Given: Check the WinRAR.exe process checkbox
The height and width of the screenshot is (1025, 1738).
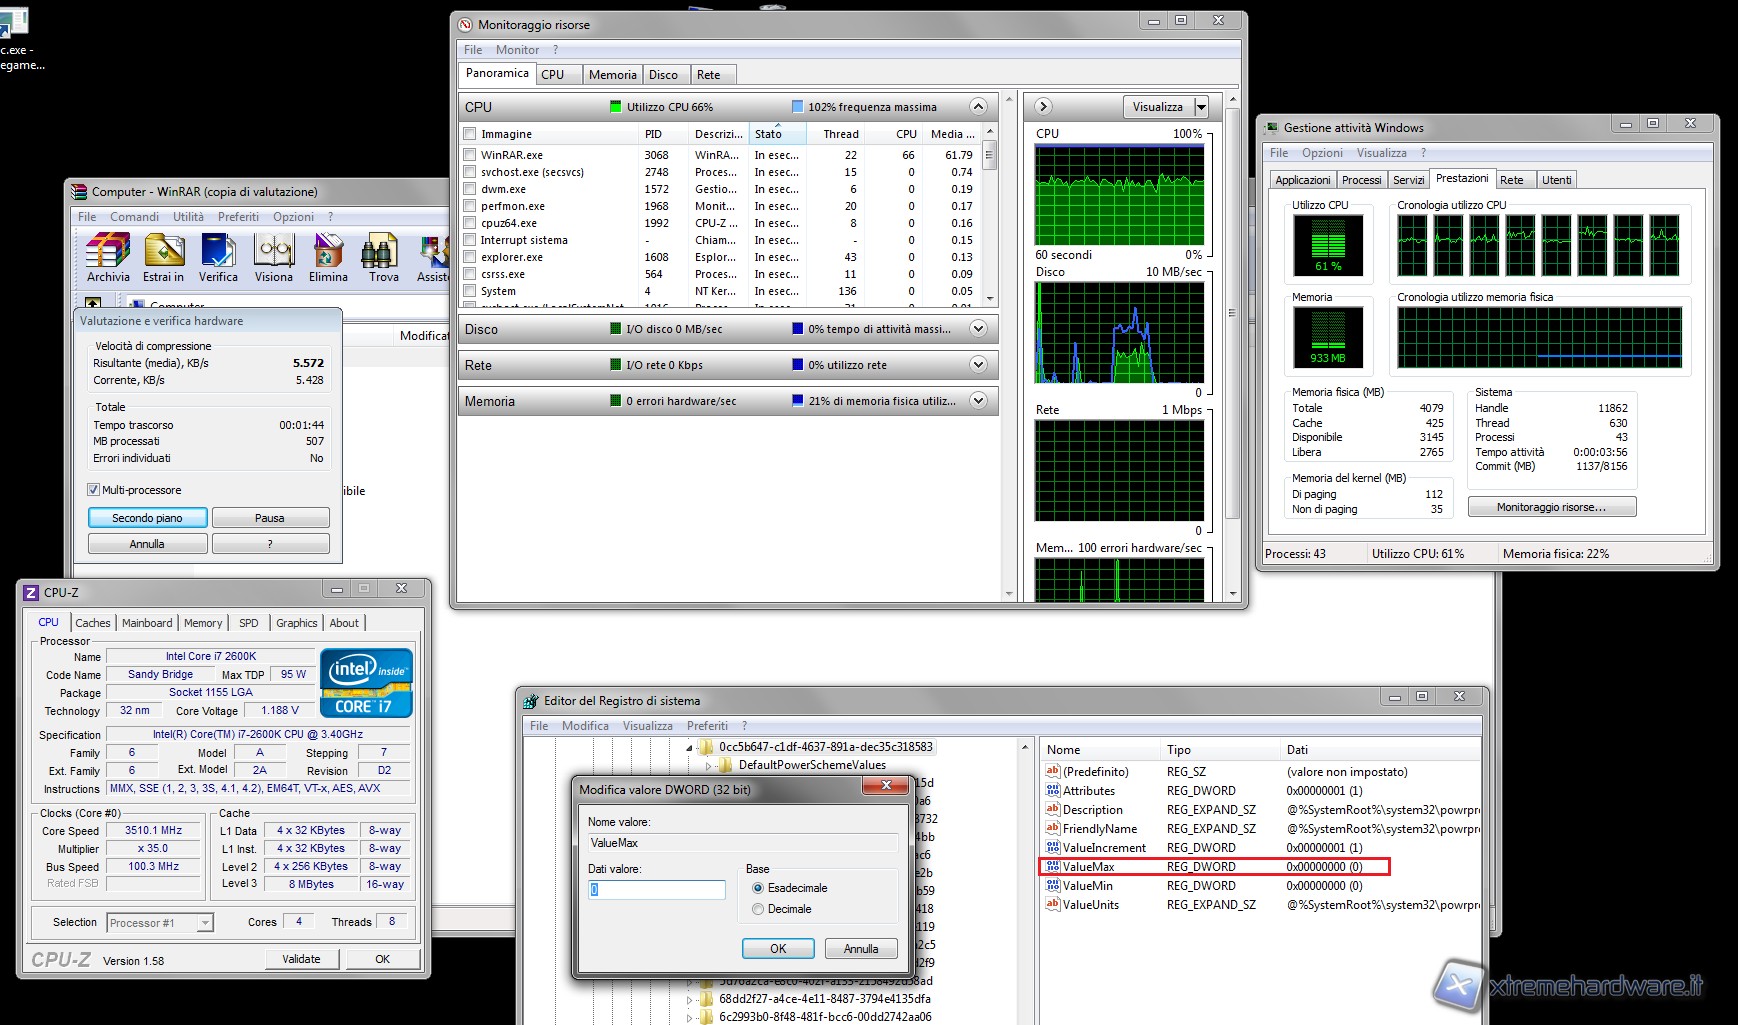Looking at the screenshot, I should pyautogui.click(x=468, y=155).
